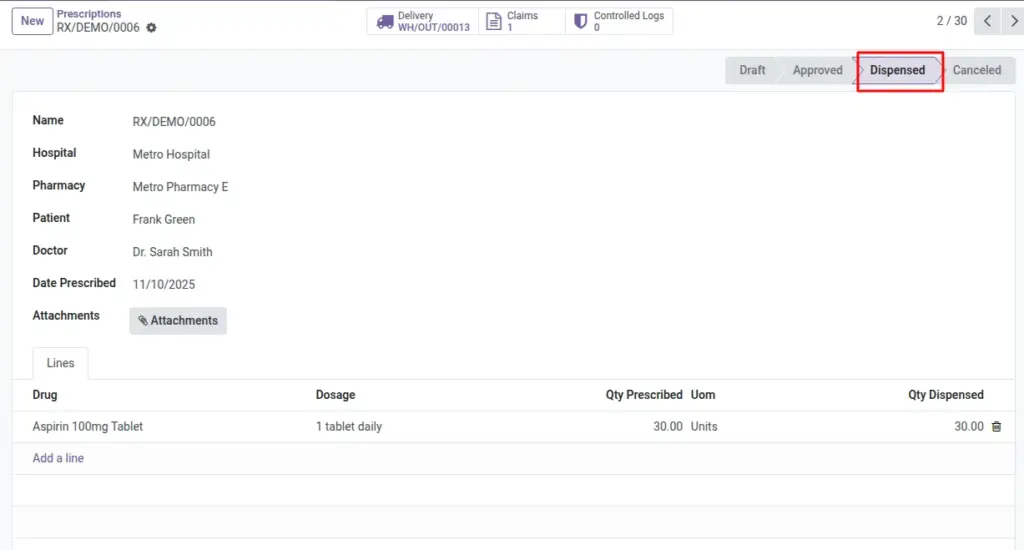Sort by the Drug column header
The image size is (1024, 550).
[45, 395]
